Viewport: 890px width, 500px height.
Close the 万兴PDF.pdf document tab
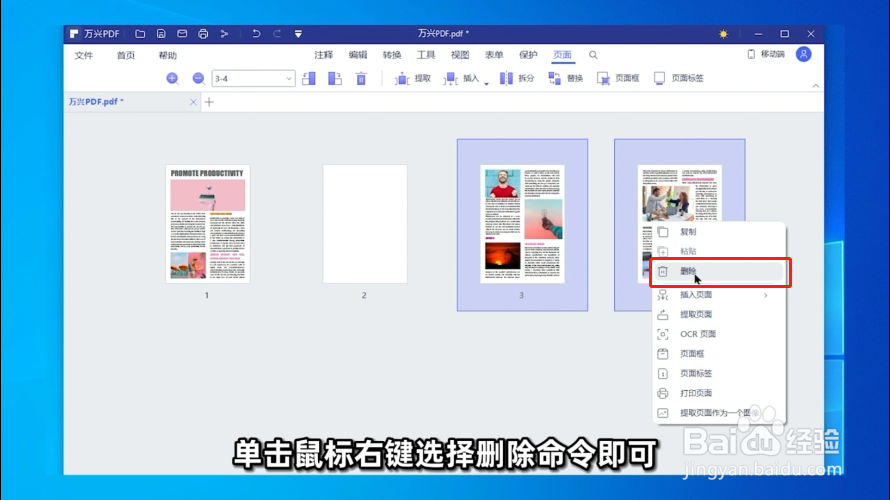(193, 102)
